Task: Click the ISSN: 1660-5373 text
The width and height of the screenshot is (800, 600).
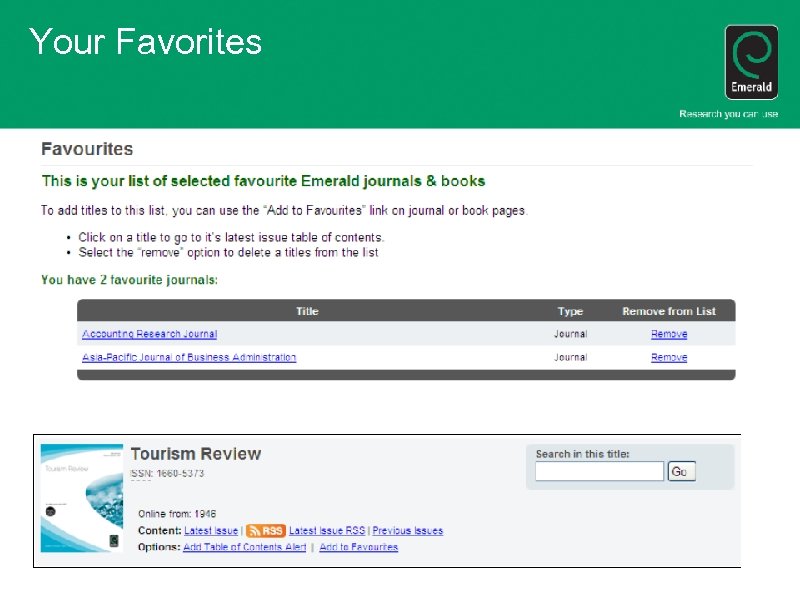Action: (x=167, y=473)
